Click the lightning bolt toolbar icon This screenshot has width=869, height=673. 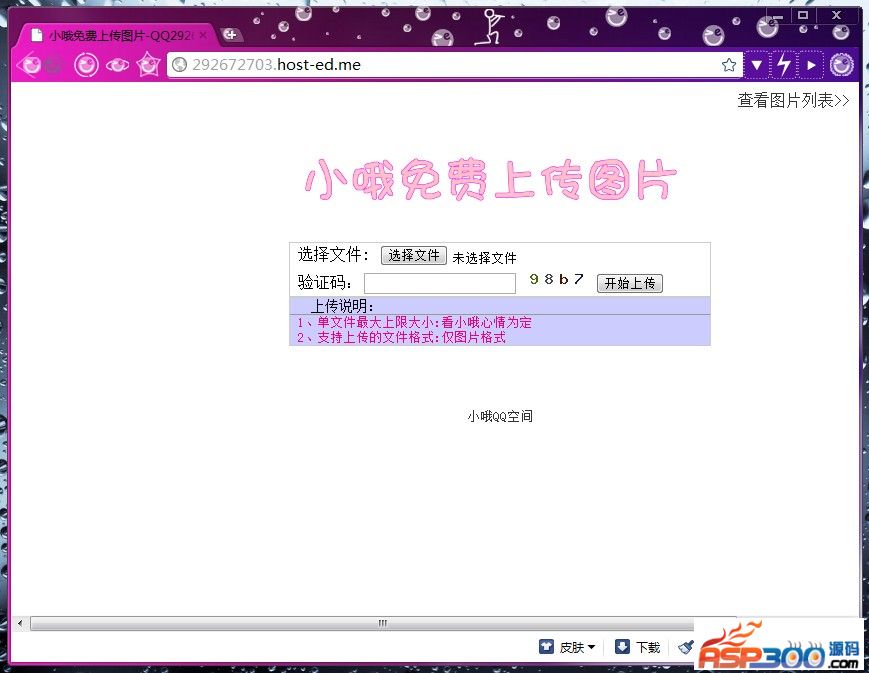(784, 65)
